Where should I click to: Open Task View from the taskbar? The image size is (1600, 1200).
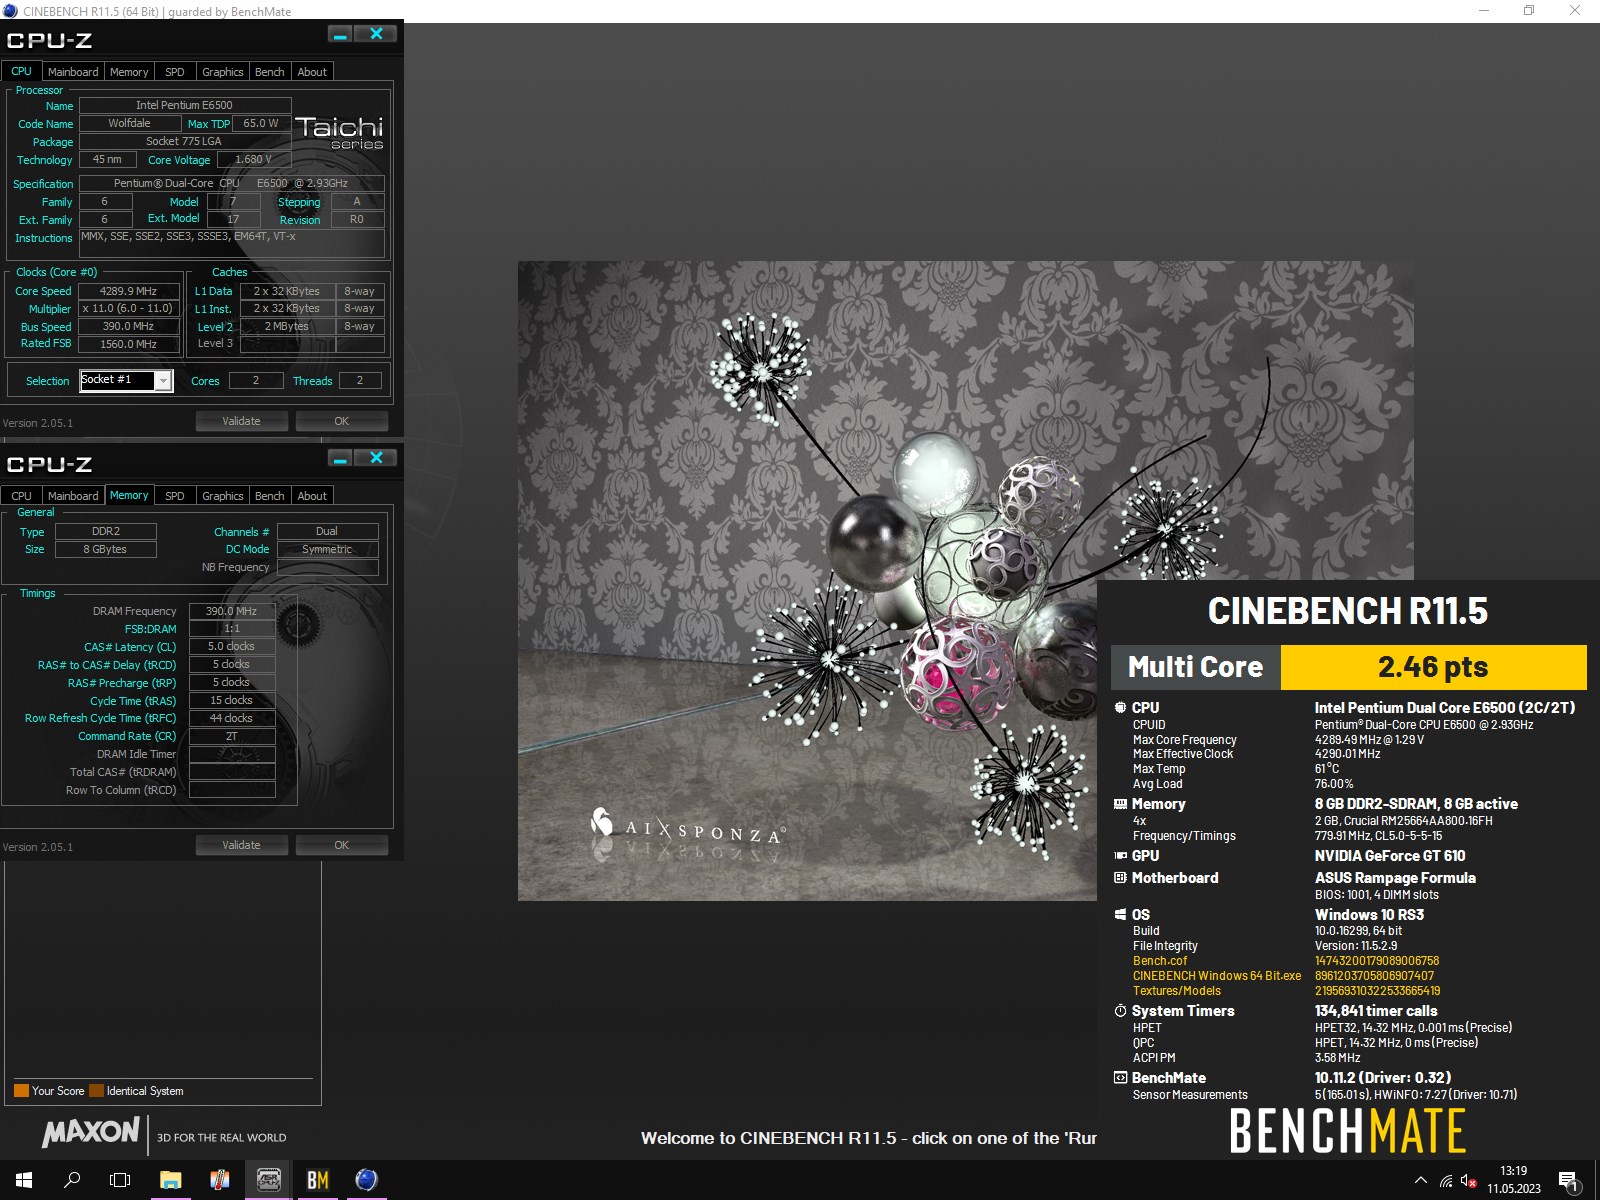(x=120, y=1180)
